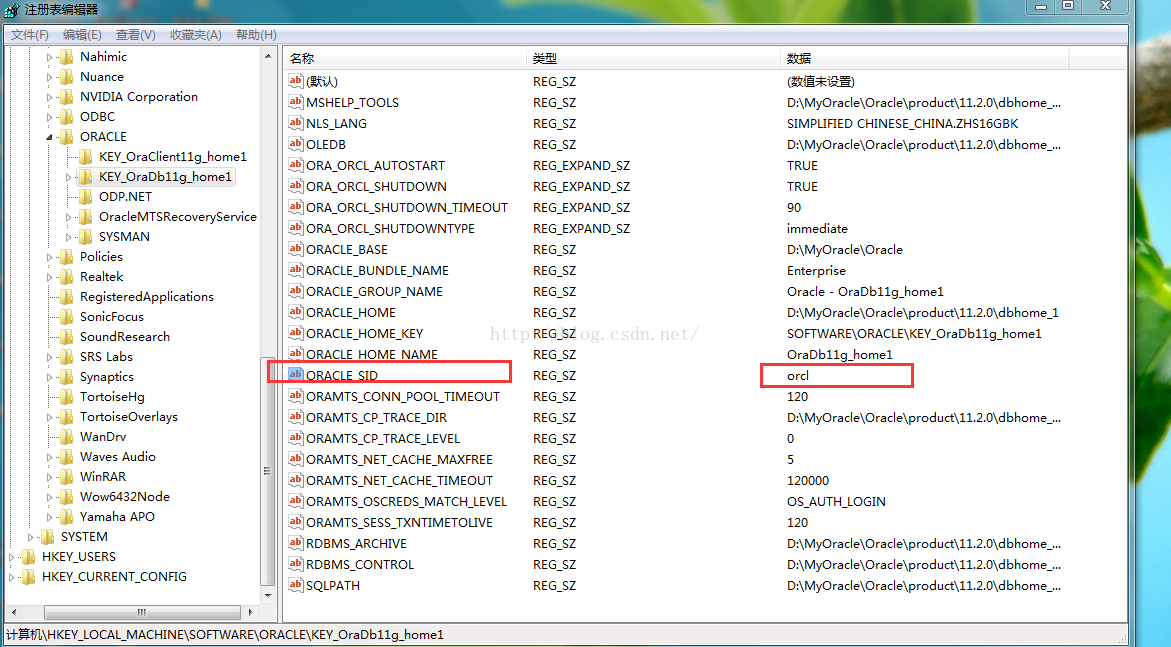Viewport: 1171px width, 647px height.
Task: Click the ODP.NET folder icon
Action: 86,196
